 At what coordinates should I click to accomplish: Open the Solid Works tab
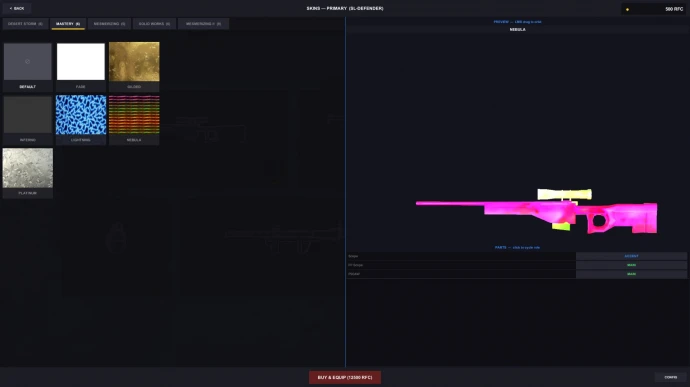(x=154, y=24)
